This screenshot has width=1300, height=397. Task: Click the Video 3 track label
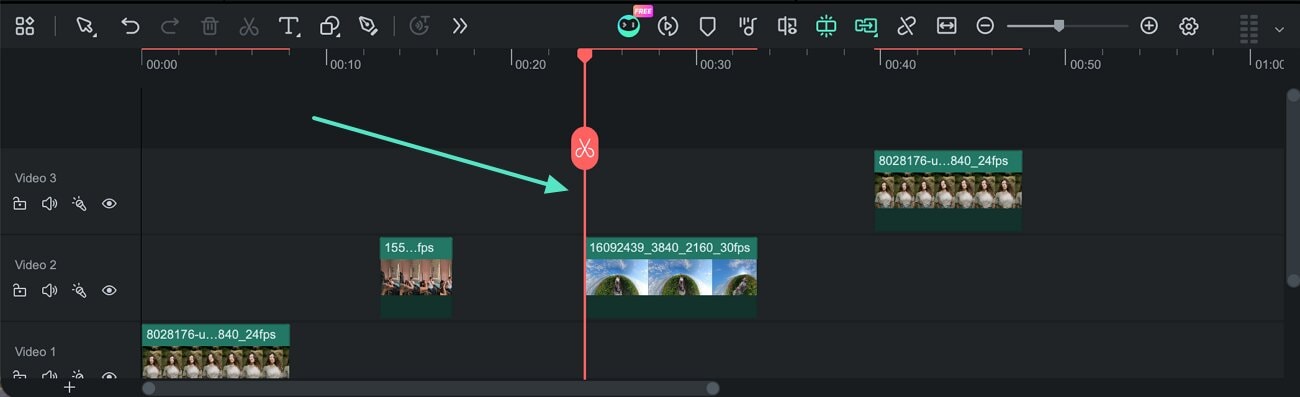pyautogui.click(x=35, y=178)
